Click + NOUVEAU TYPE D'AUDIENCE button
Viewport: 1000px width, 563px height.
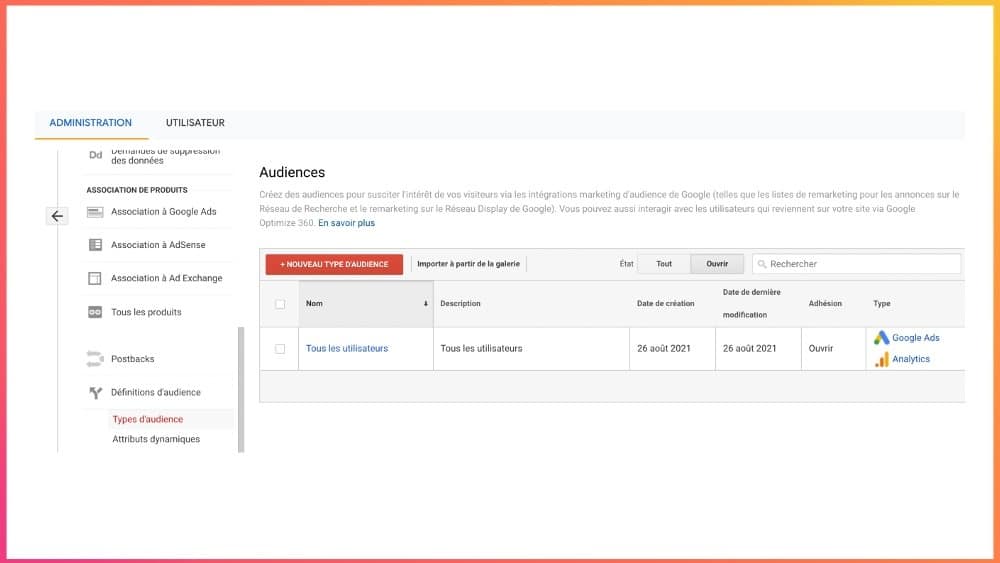click(x=334, y=264)
